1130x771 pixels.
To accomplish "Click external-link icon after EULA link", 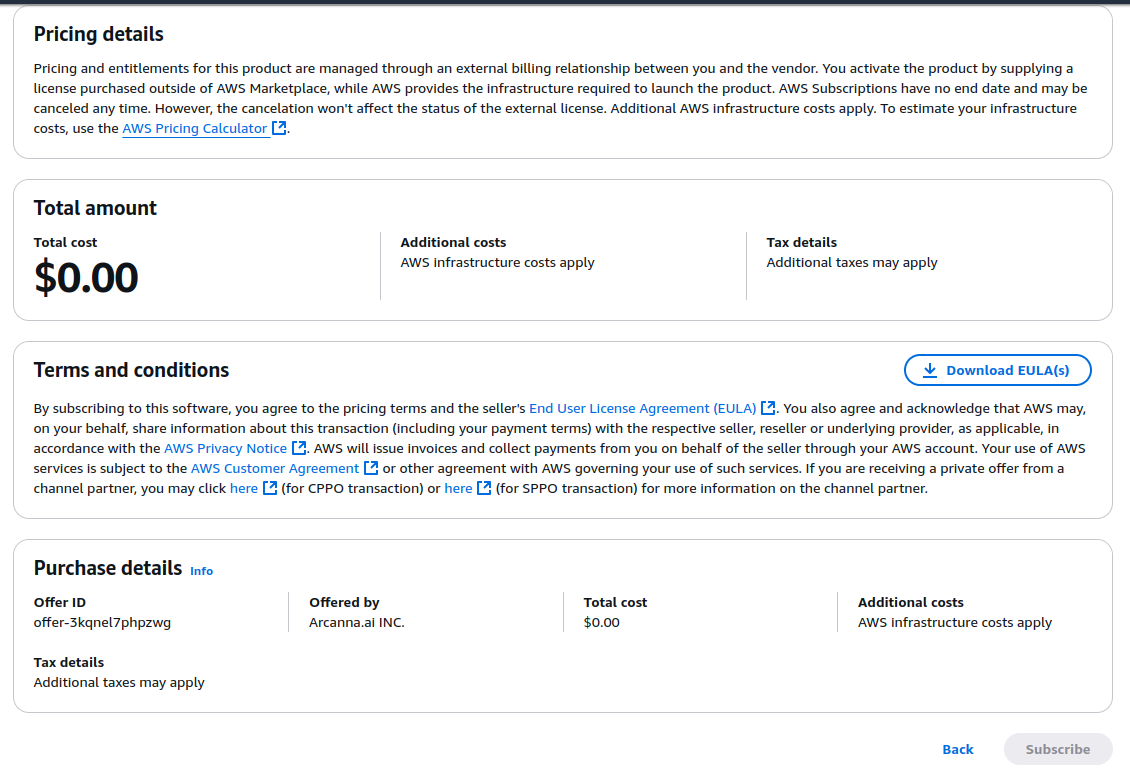I will click(x=768, y=408).
